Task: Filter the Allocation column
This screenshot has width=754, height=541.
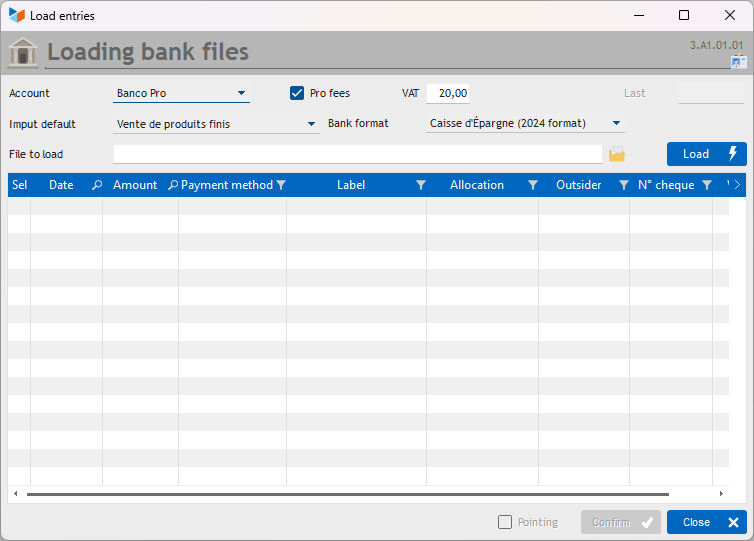Action: 533,185
